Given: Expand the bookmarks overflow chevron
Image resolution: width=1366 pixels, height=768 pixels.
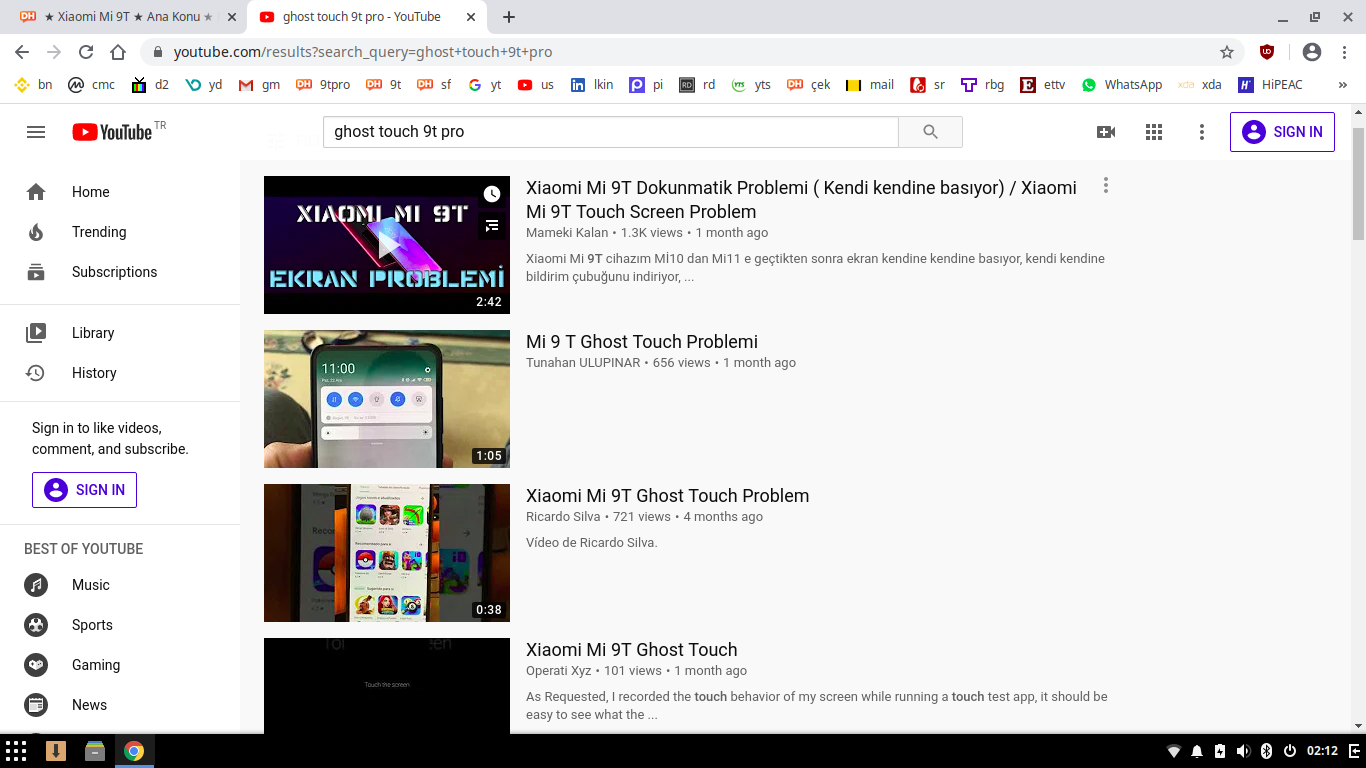Looking at the screenshot, I should tap(1343, 85).
